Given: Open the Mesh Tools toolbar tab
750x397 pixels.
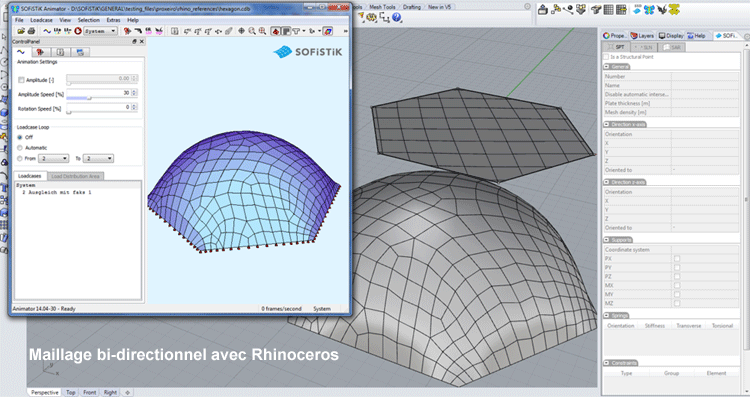Looking at the screenshot, I should pyautogui.click(x=382, y=7).
